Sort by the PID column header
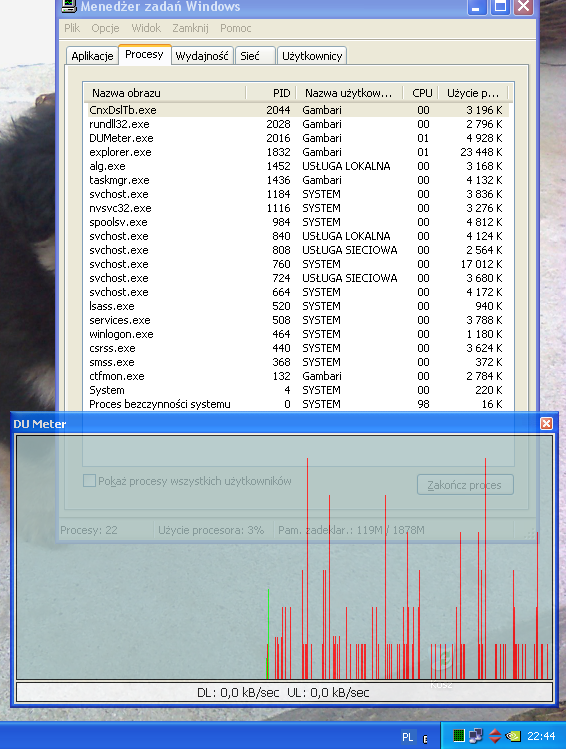Viewport: 566px width, 749px height. click(271, 93)
